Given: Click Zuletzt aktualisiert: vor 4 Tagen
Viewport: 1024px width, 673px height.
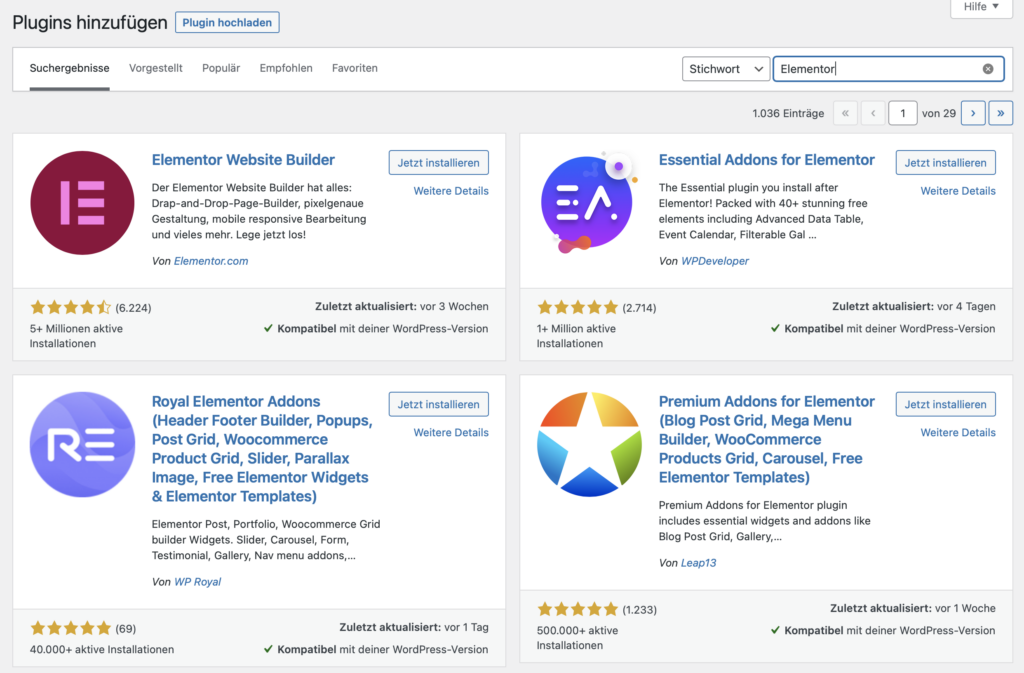Looking at the screenshot, I should click(914, 306).
